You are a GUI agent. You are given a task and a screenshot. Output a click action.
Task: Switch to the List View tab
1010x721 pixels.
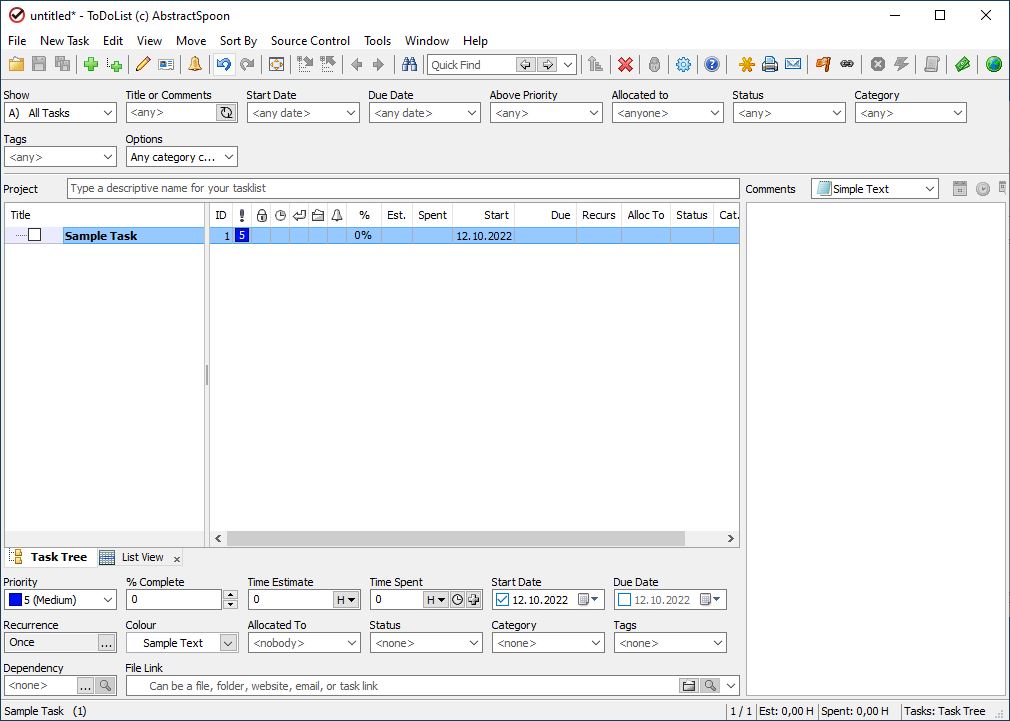tap(142, 557)
